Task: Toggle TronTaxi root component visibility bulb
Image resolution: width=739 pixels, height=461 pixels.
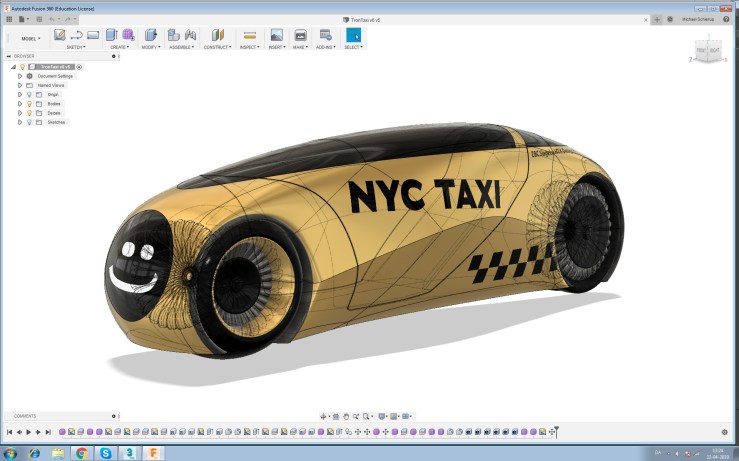Action: (x=22, y=67)
